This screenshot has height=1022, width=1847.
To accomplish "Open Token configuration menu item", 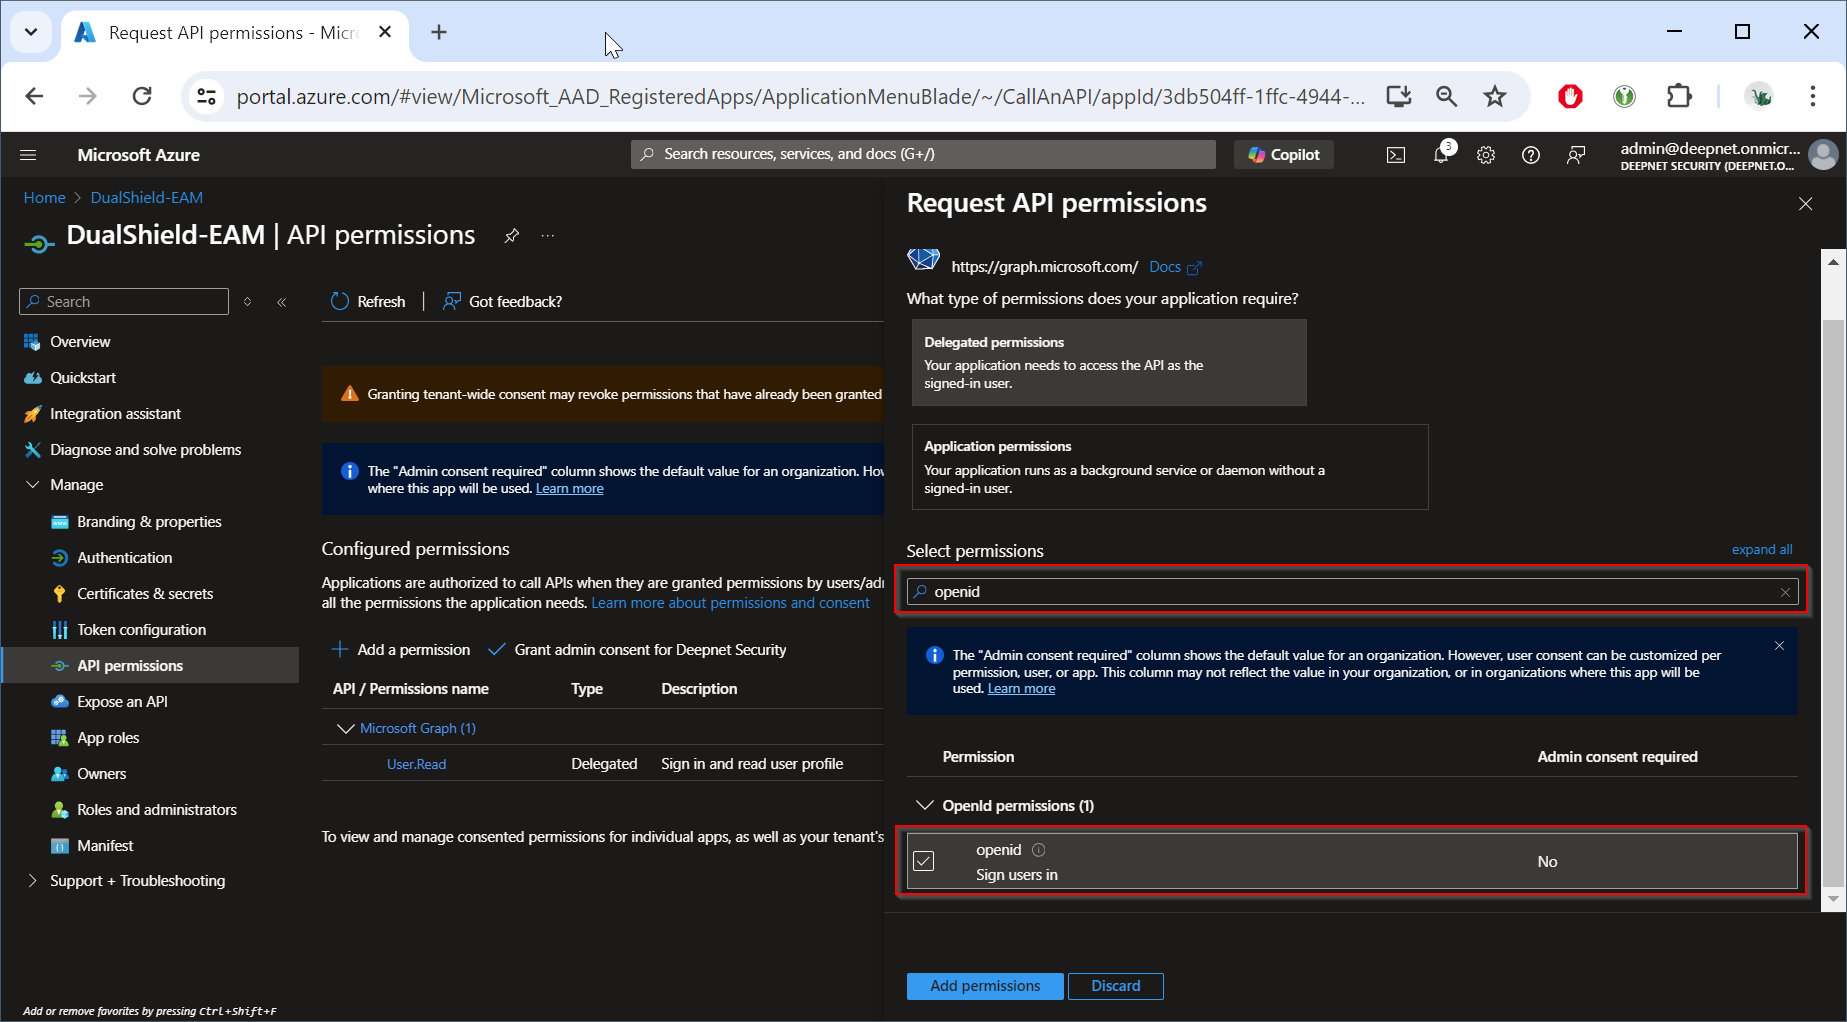I will pyautogui.click(x=141, y=630).
